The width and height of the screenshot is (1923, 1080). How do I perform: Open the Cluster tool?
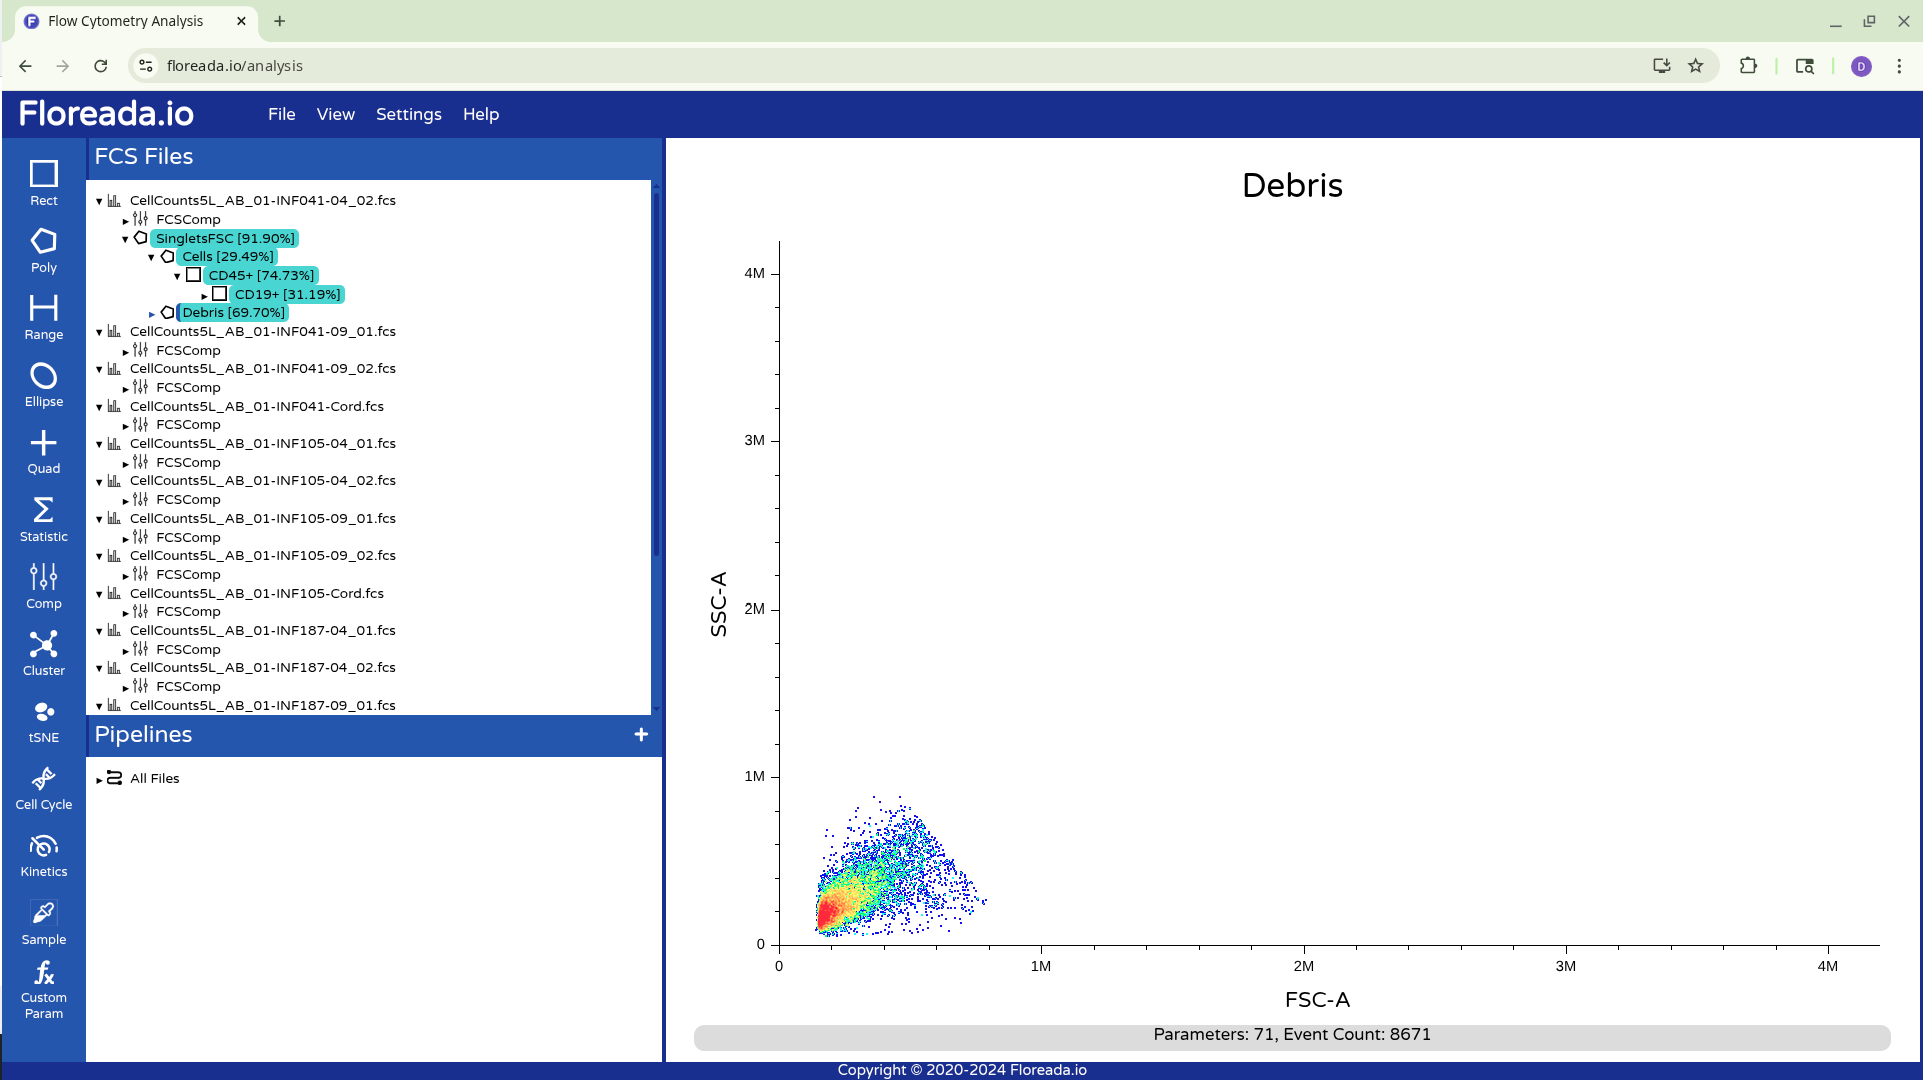tap(43, 653)
